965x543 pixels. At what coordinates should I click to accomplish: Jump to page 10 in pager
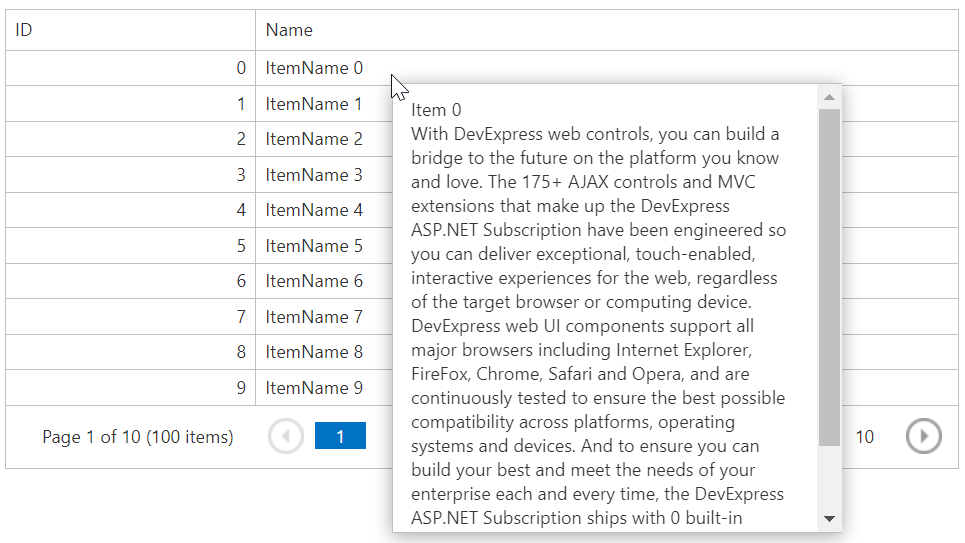(x=865, y=436)
